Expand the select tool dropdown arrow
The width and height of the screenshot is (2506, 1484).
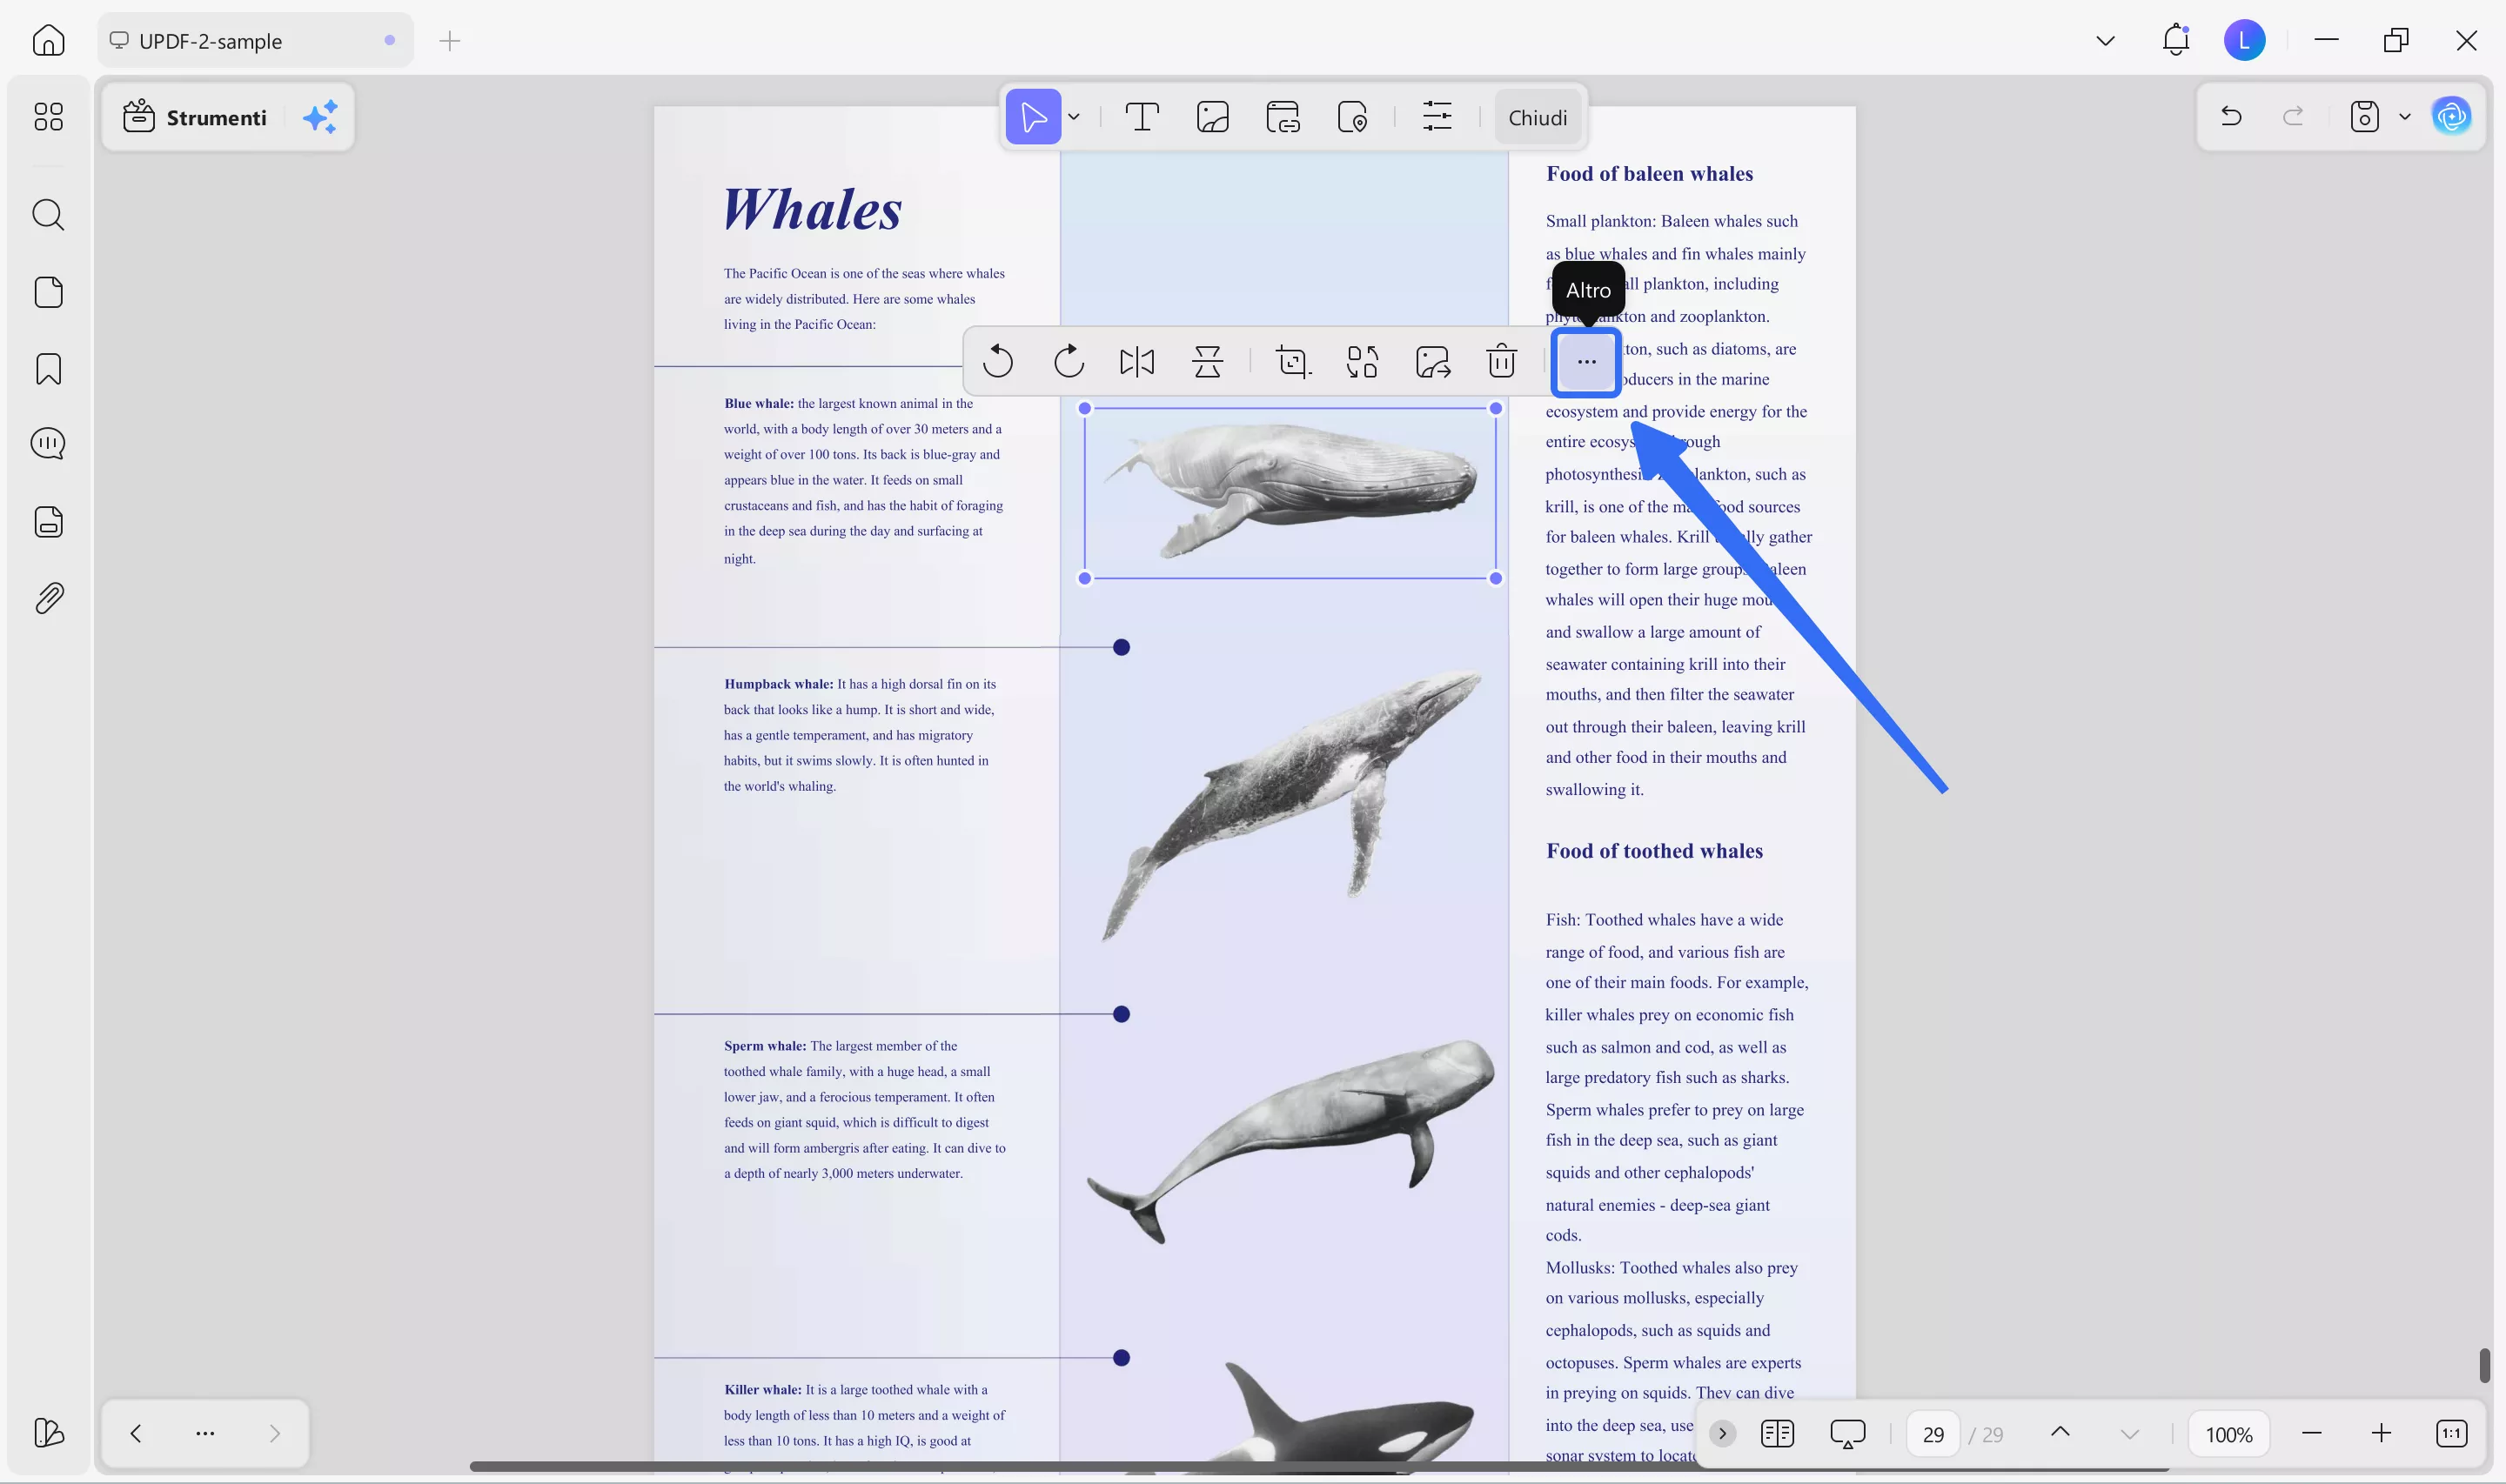point(1074,116)
